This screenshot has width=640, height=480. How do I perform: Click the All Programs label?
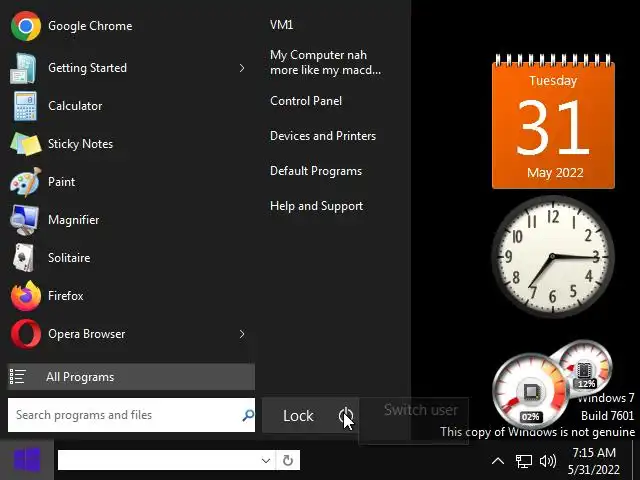(x=80, y=377)
